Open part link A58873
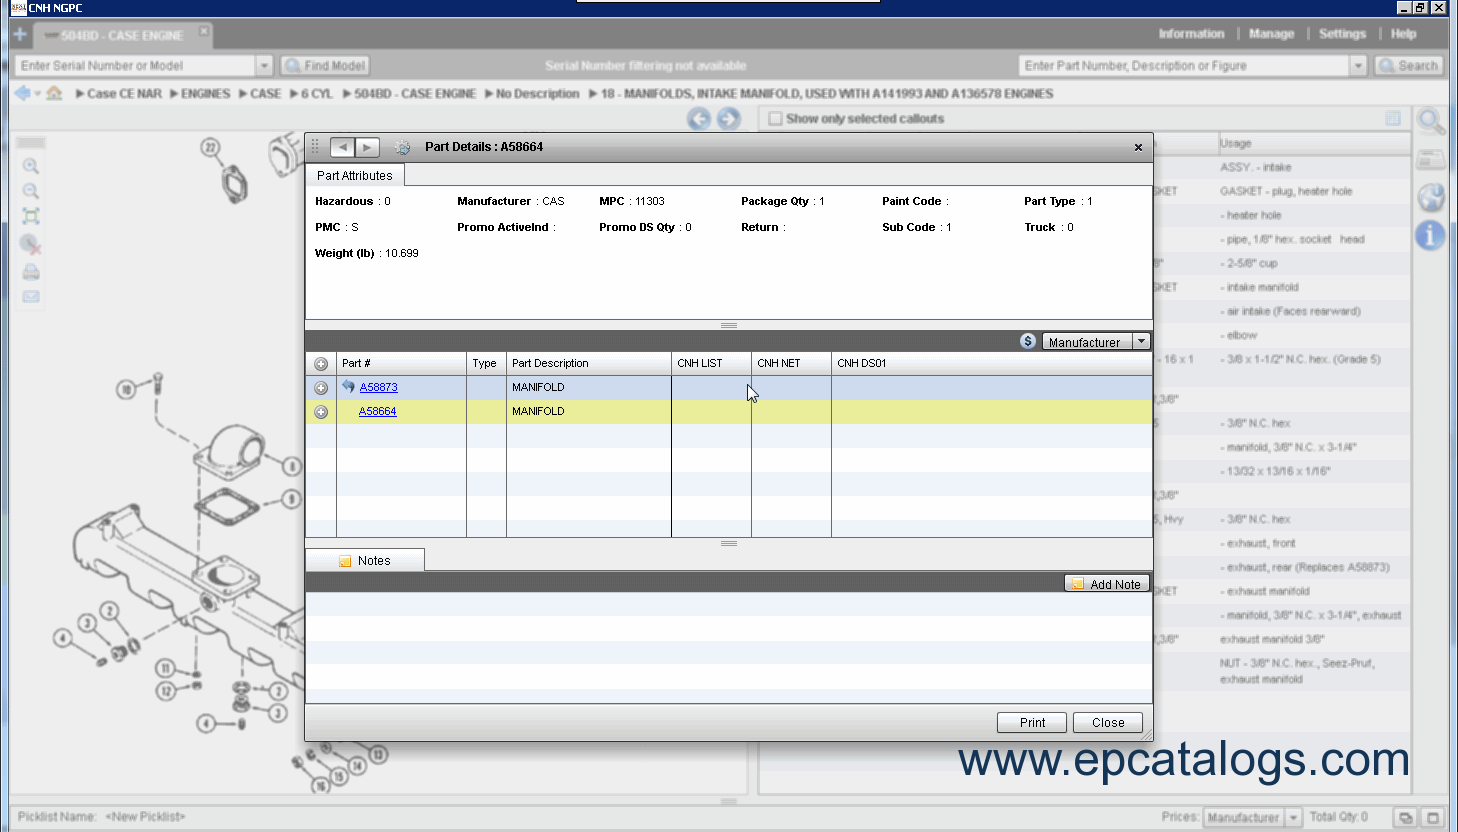Viewport: 1458px width, 832px height. (x=378, y=387)
